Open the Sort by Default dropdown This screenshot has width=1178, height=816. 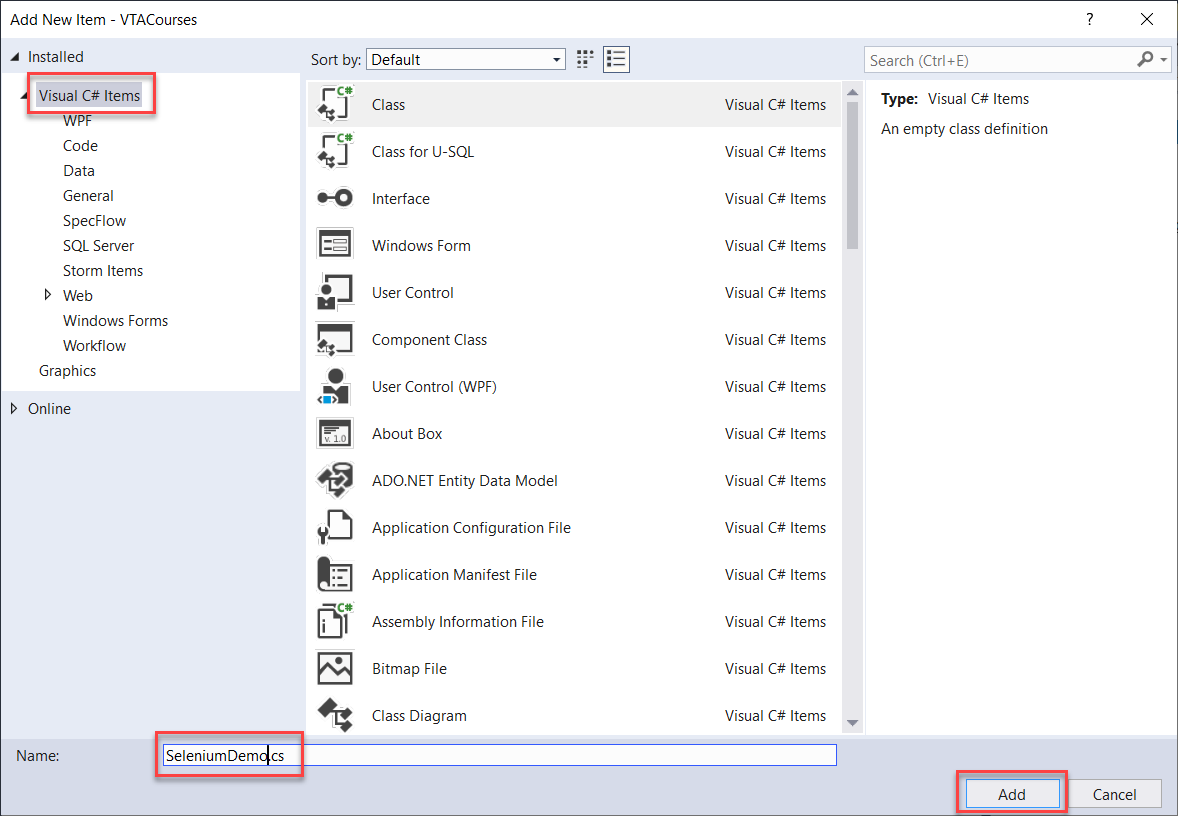pyautogui.click(x=466, y=59)
